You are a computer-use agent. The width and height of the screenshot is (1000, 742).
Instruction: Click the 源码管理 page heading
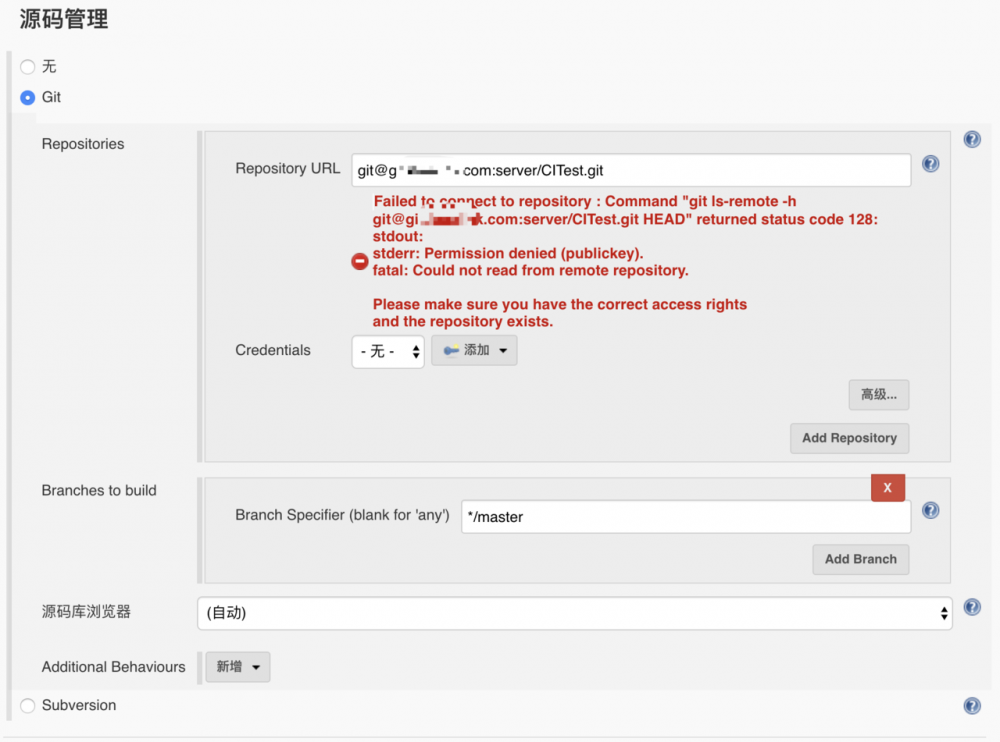(x=63, y=19)
